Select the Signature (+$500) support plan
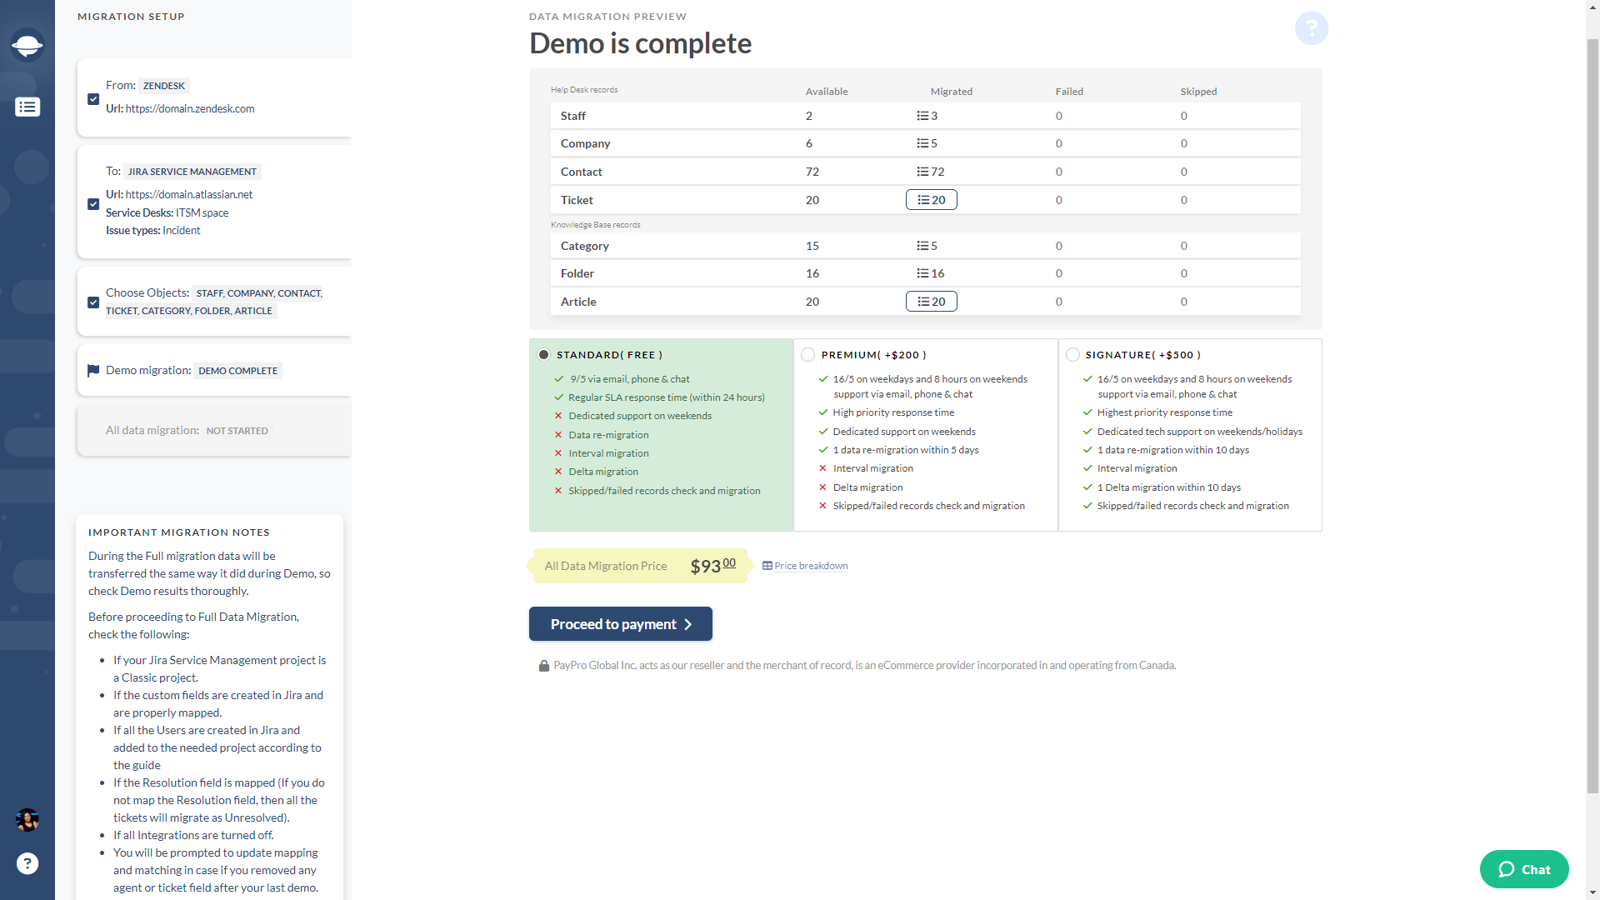The height and width of the screenshot is (900, 1600). pos(1073,355)
